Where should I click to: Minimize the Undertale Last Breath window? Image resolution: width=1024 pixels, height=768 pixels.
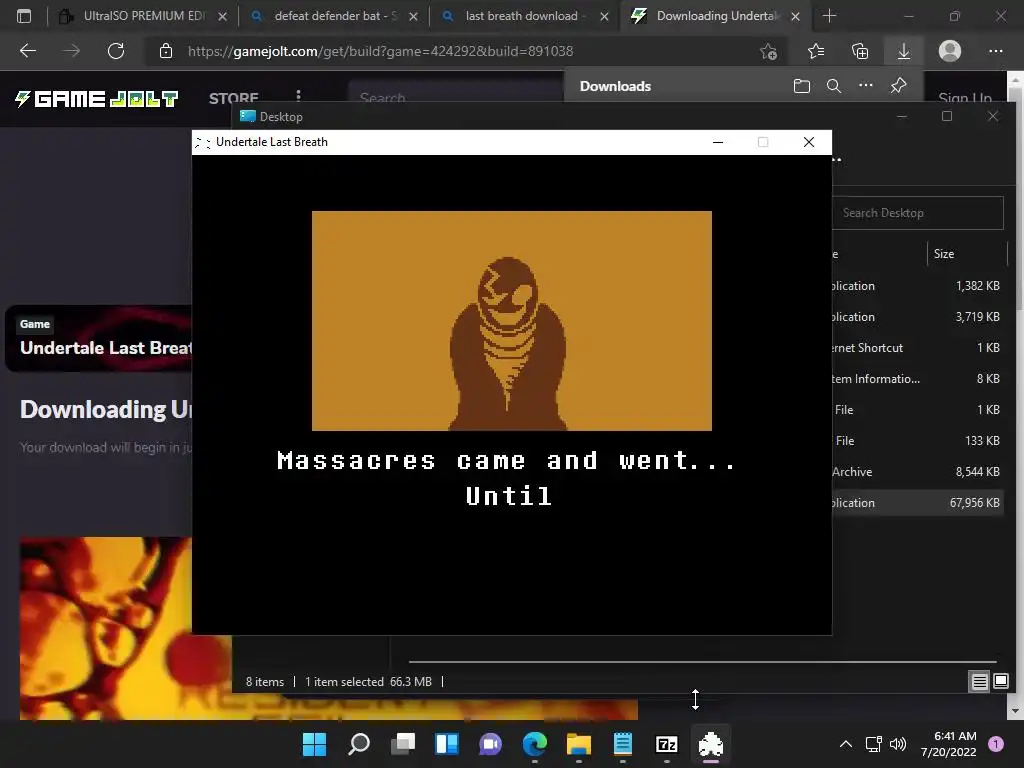[718, 142]
